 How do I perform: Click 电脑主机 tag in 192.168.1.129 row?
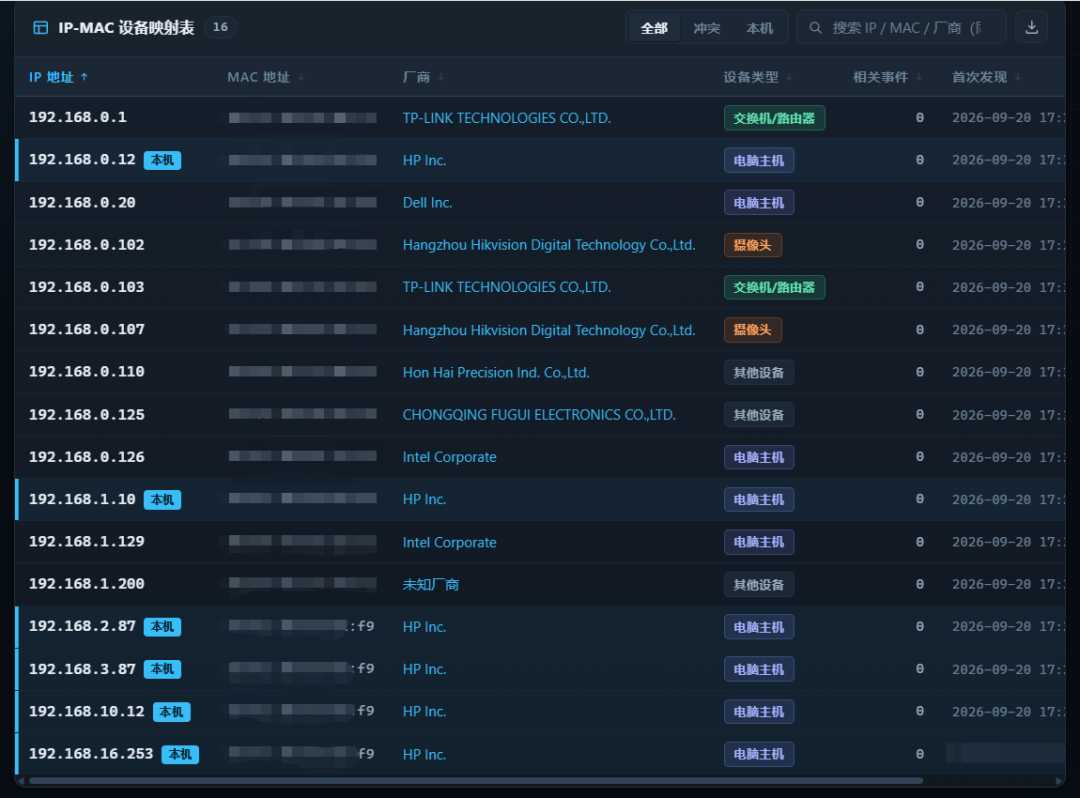pyautogui.click(x=758, y=542)
